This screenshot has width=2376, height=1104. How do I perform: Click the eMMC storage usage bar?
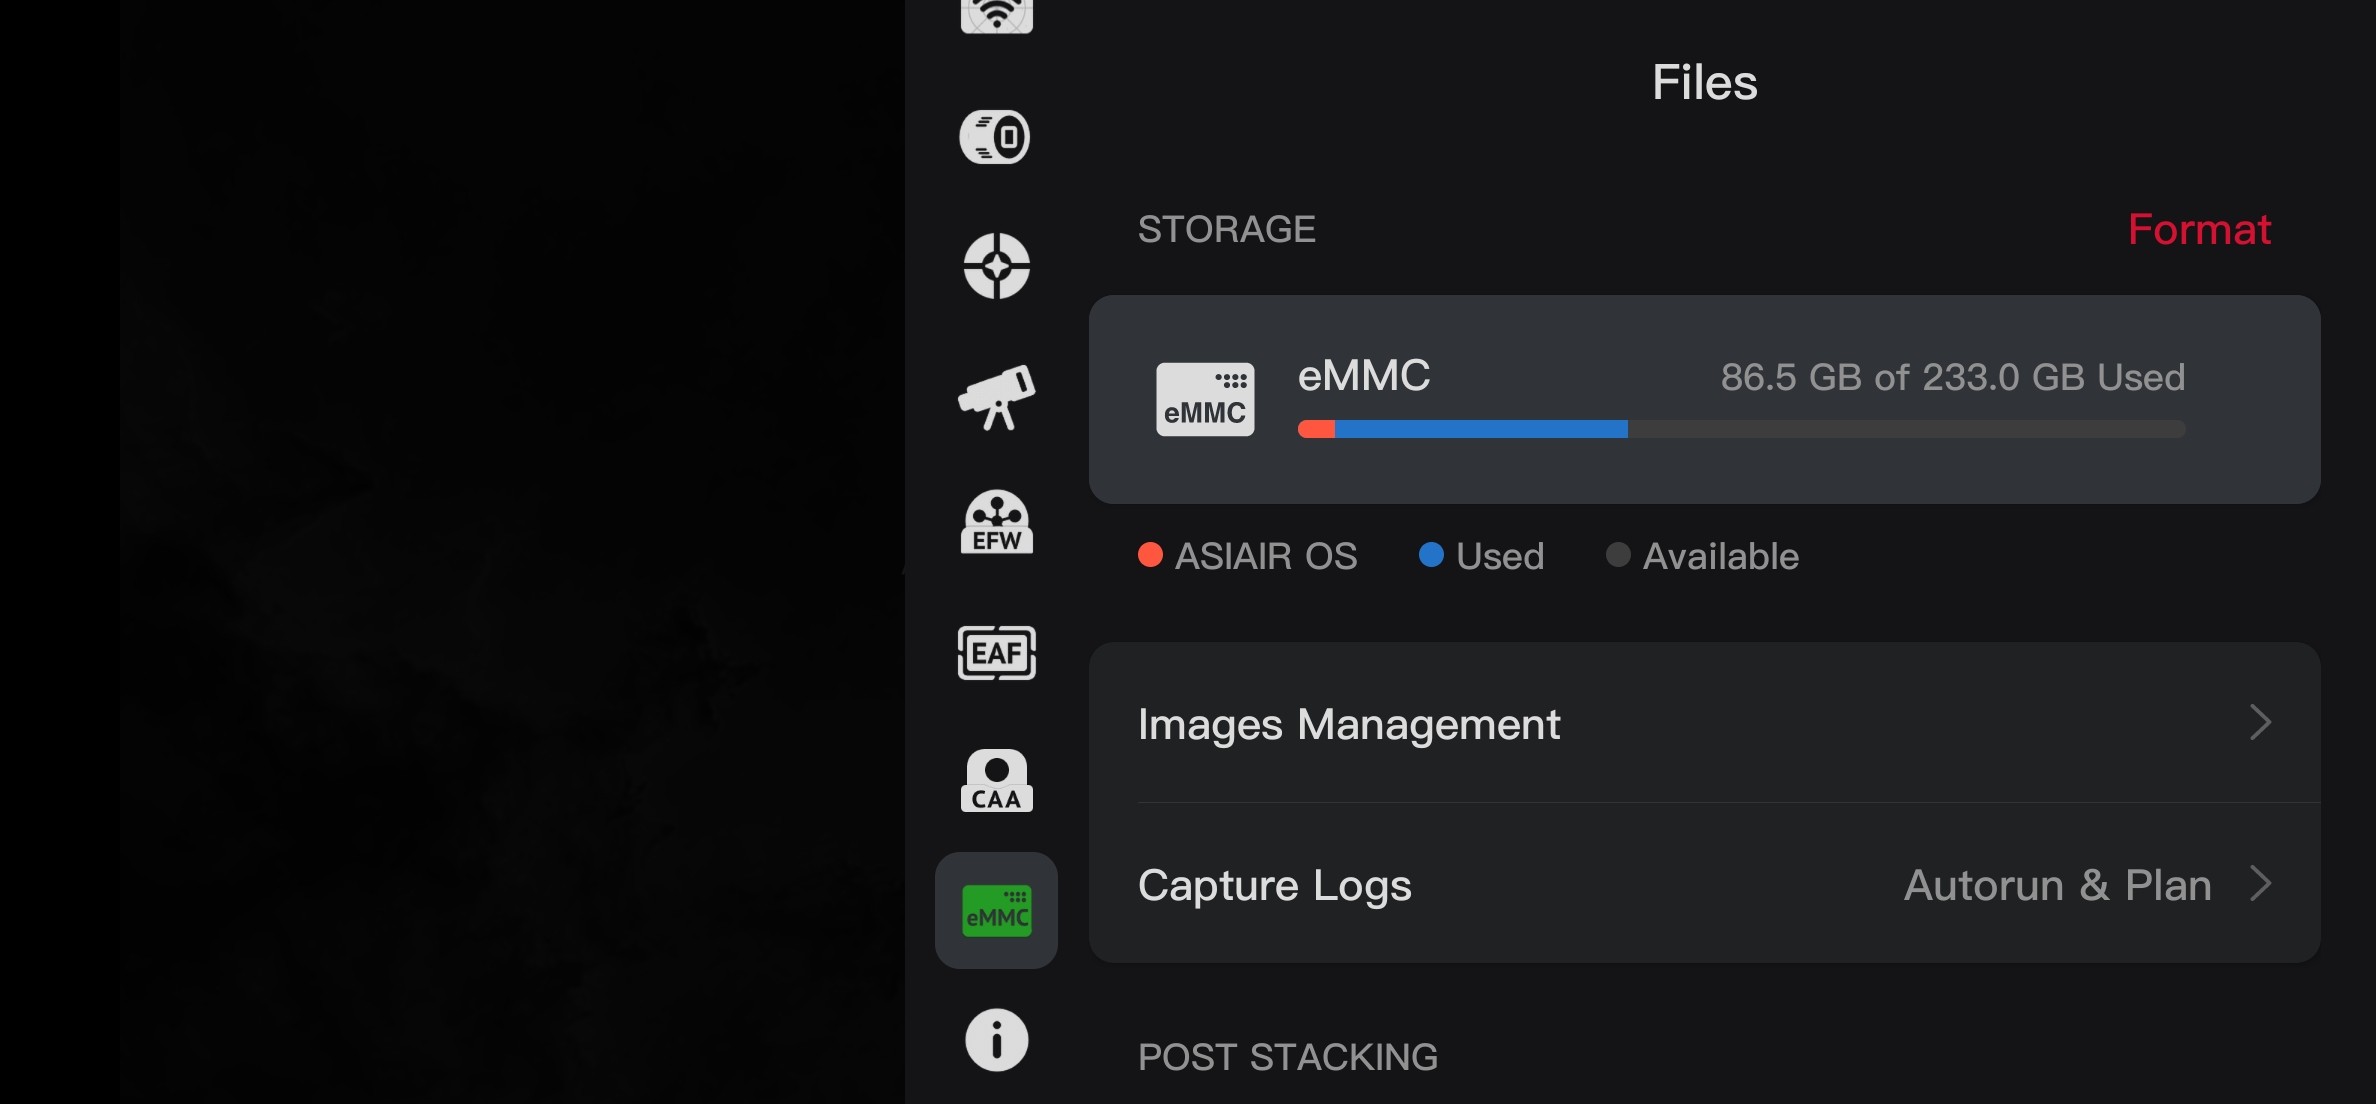(1741, 429)
